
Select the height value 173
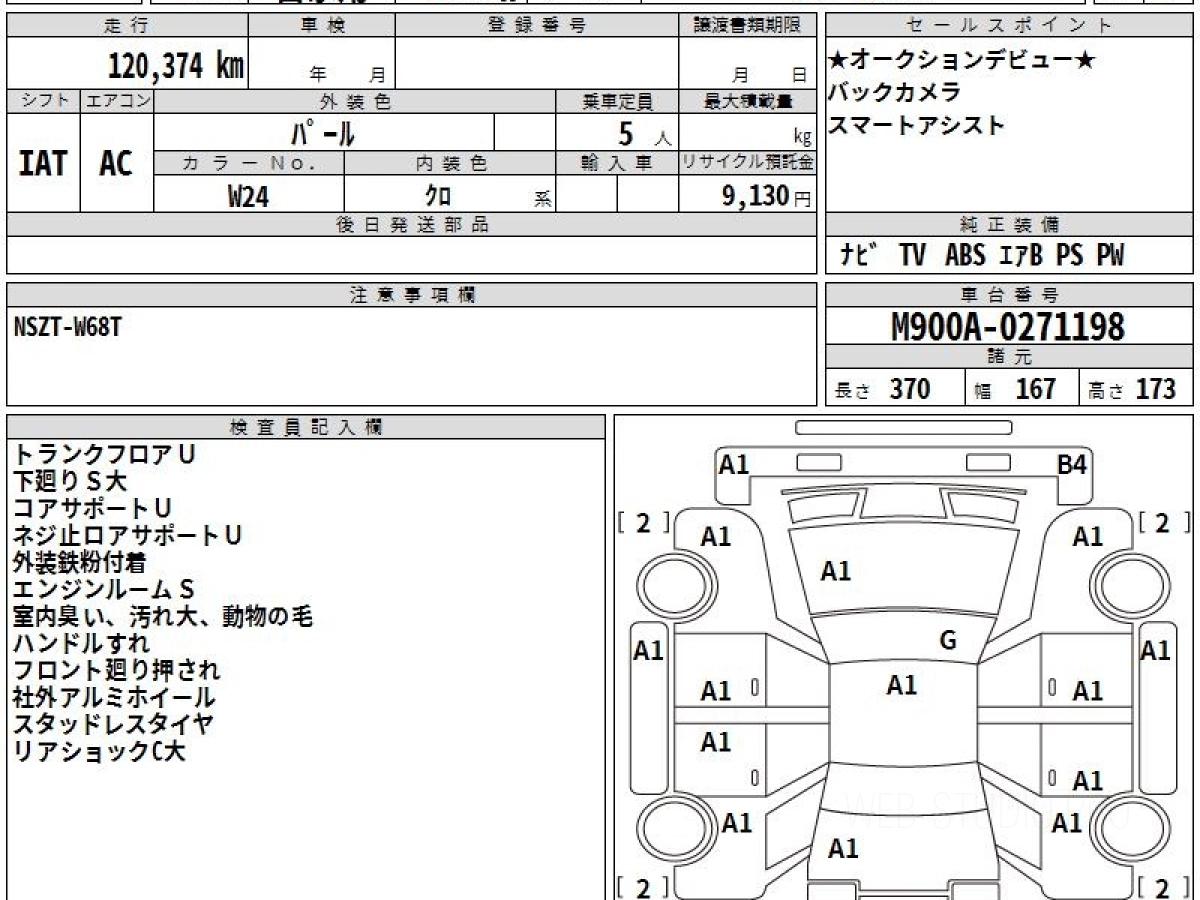[1156, 389]
